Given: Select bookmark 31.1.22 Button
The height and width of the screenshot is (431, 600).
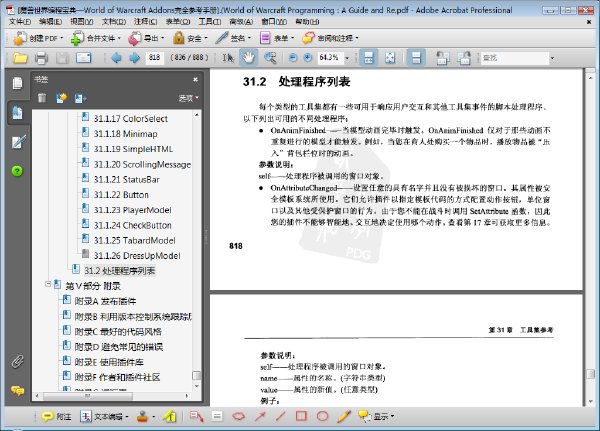Looking at the screenshot, I should [x=121, y=195].
